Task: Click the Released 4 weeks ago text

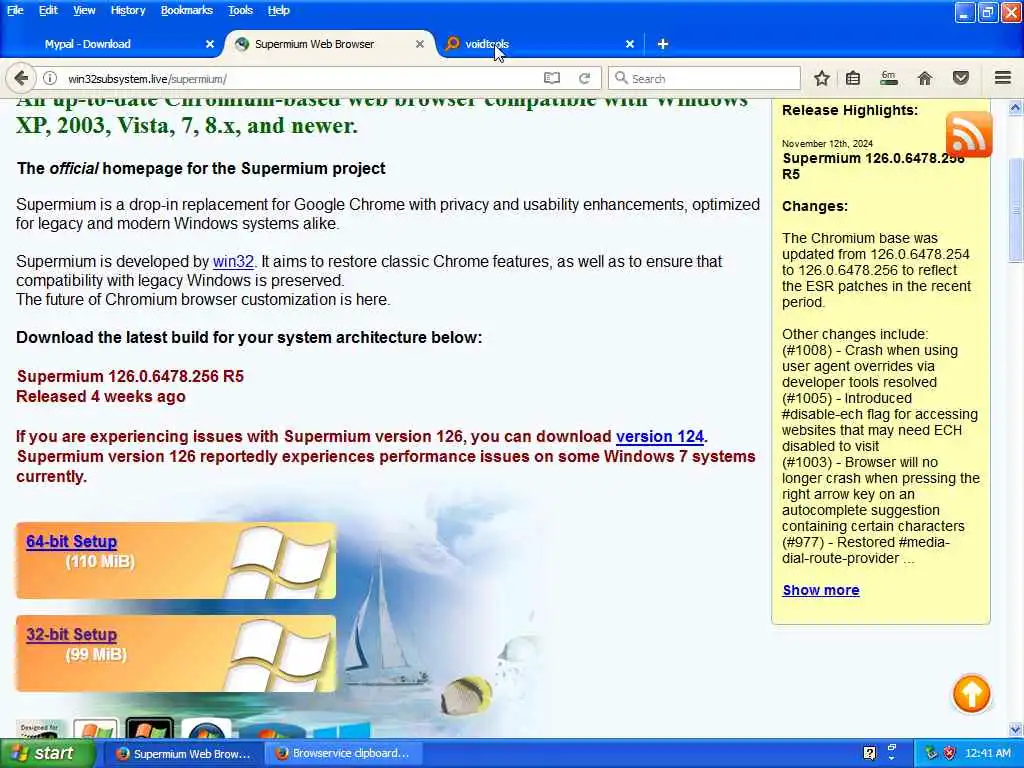Action: tap(101, 396)
